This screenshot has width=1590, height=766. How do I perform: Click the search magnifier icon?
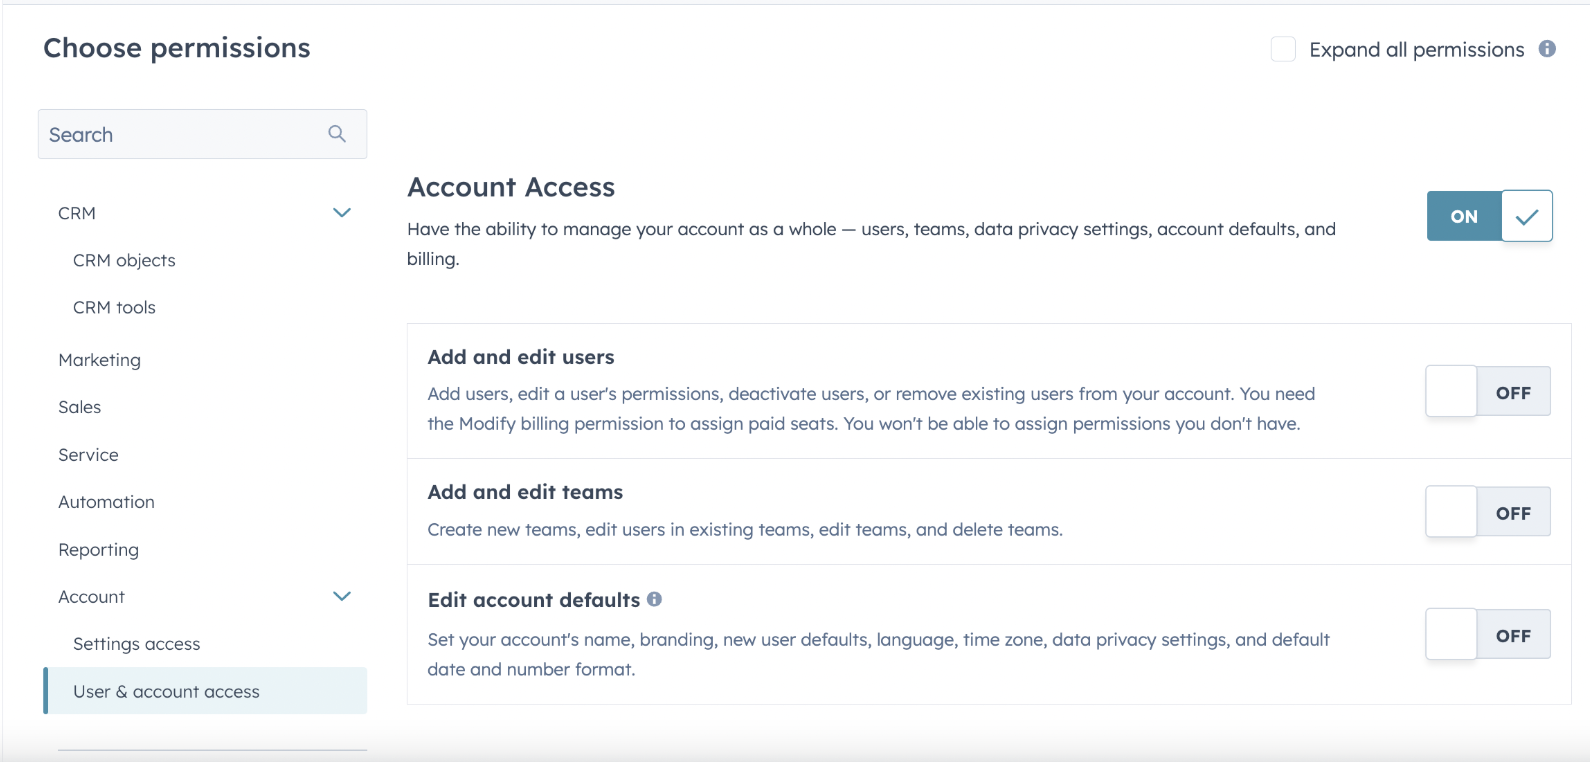[337, 134]
